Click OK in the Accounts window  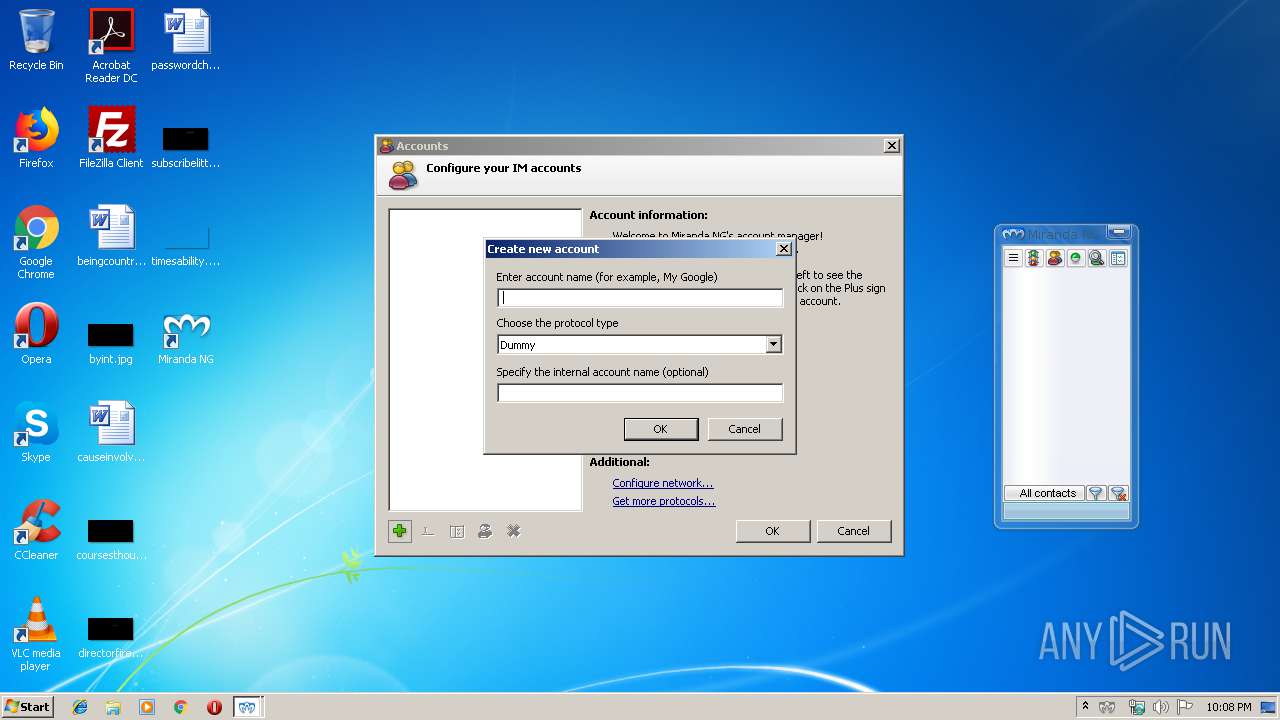tap(772, 531)
